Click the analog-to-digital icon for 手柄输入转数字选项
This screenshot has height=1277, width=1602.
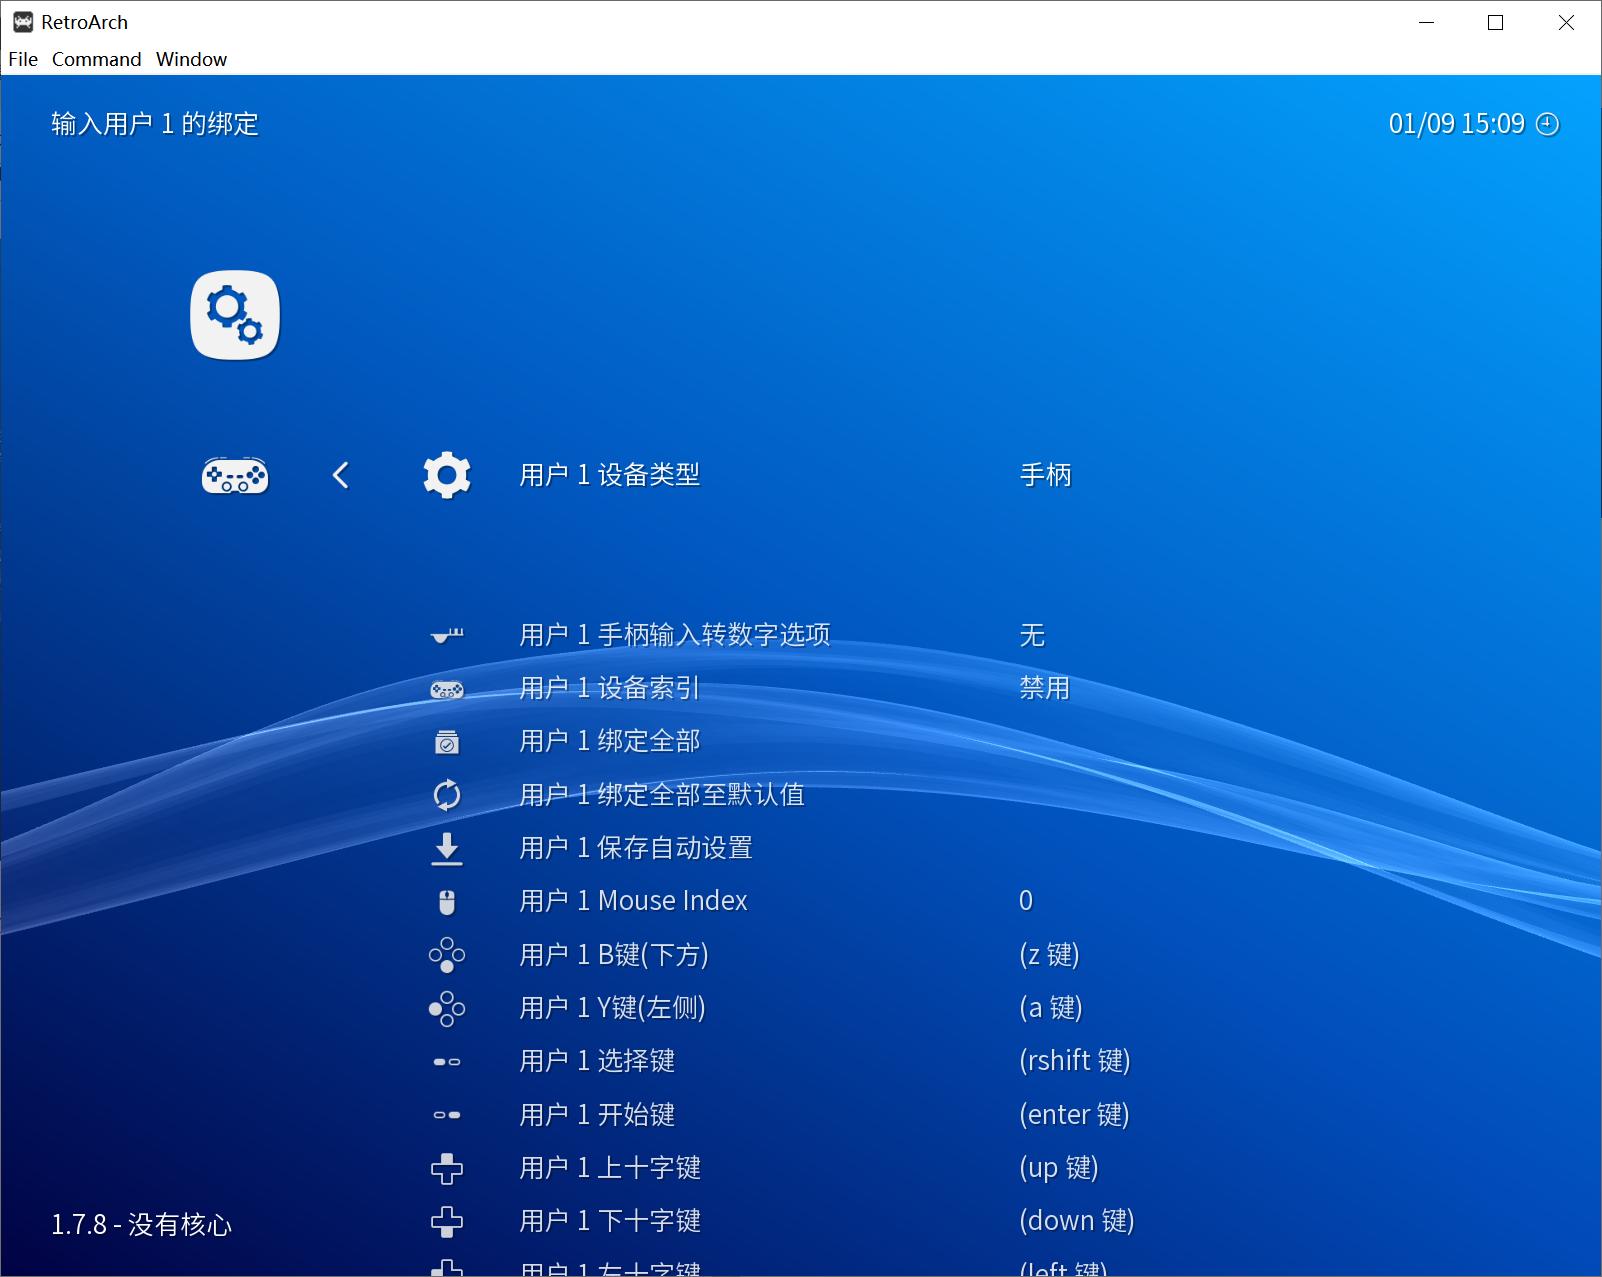pos(447,635)
